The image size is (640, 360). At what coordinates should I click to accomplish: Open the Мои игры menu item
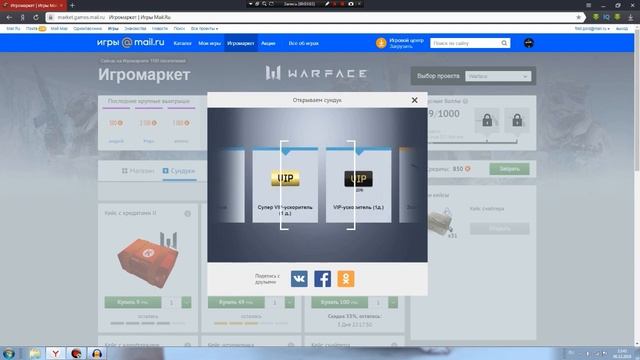point(209,43)
